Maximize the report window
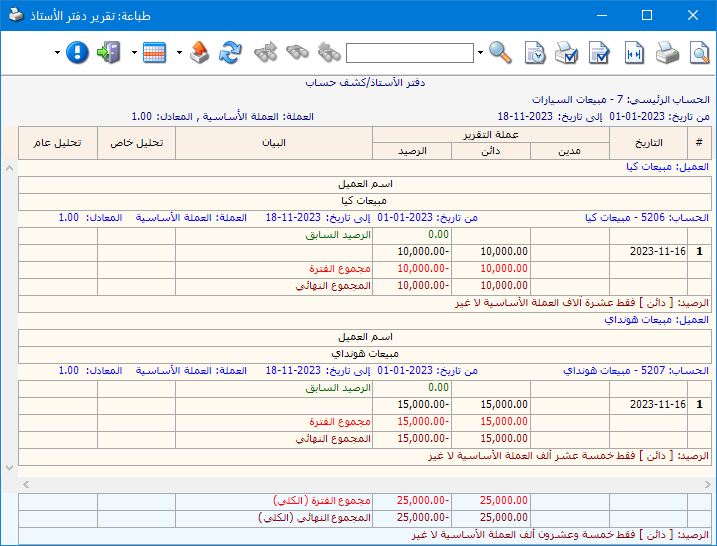717x546 pixels. click(x=647, y=15)
